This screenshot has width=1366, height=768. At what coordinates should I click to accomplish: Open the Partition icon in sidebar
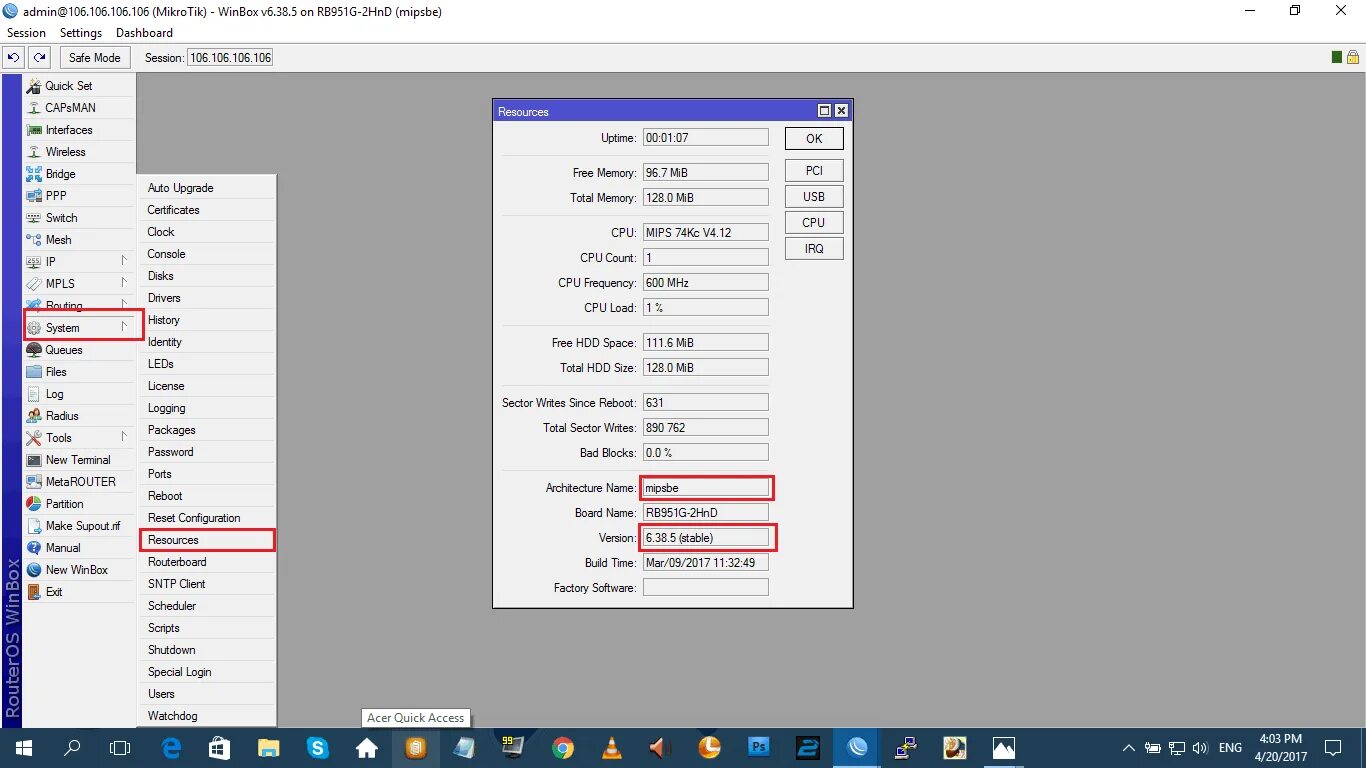(x=34, y=504)
